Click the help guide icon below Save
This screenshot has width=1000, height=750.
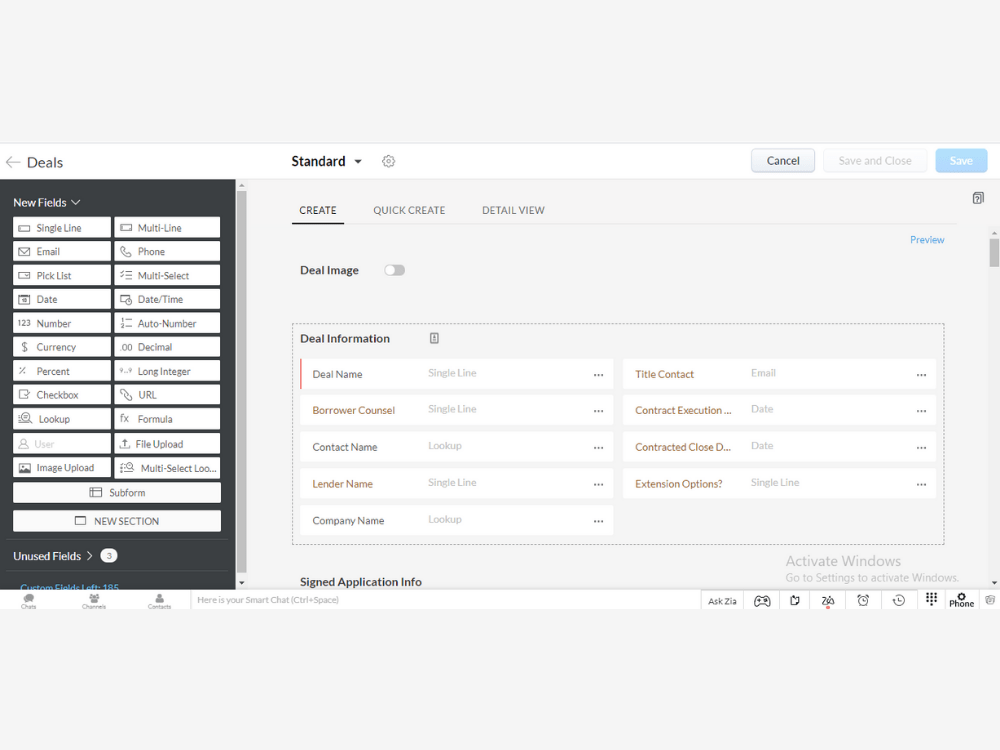(978, 198)
